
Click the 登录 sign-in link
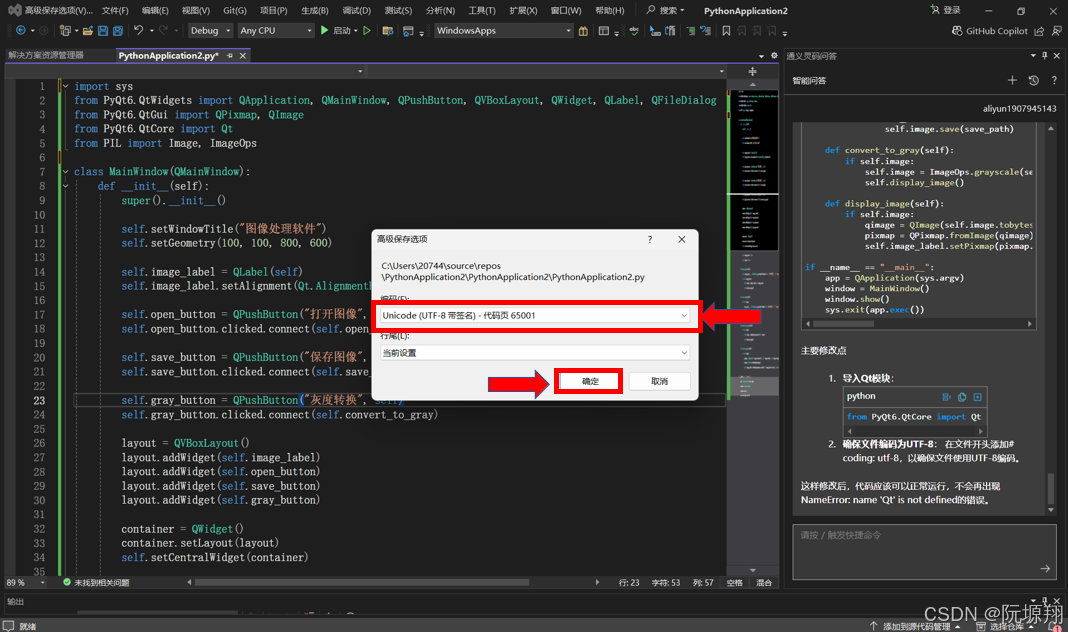tap(952, 10)
